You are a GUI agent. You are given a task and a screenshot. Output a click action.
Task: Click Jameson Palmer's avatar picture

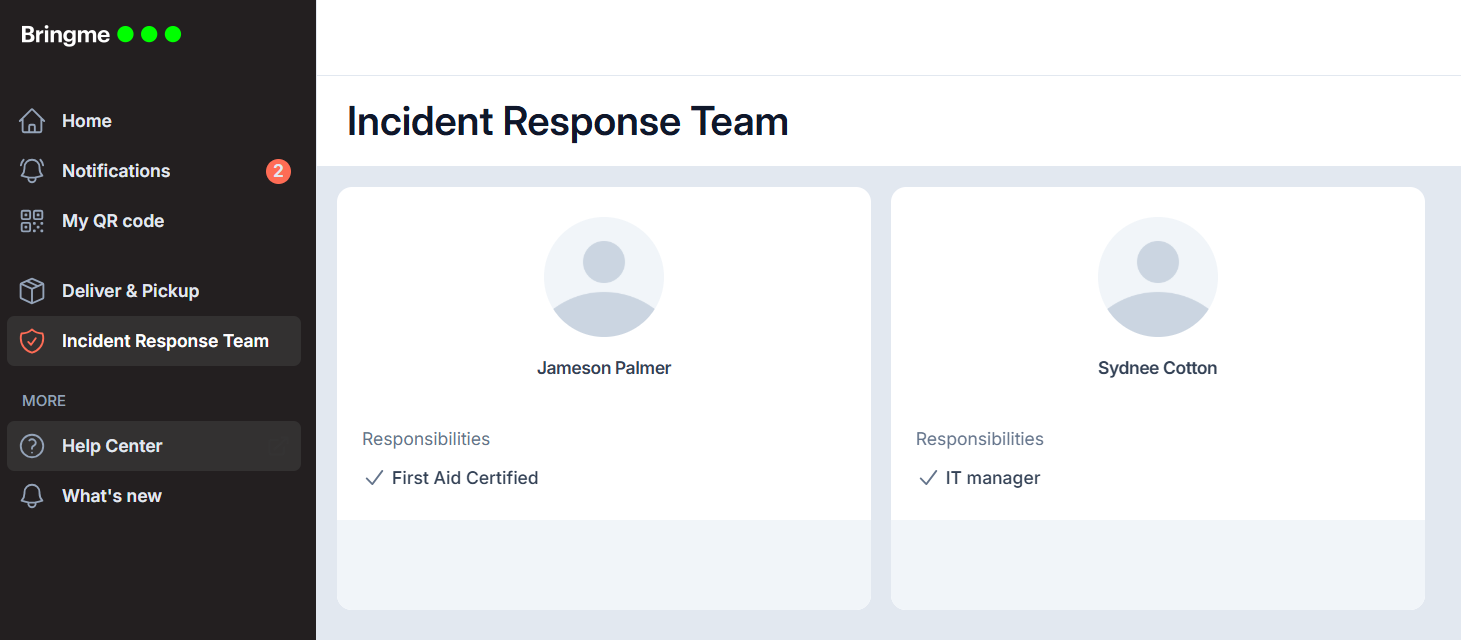pos(604,277)
